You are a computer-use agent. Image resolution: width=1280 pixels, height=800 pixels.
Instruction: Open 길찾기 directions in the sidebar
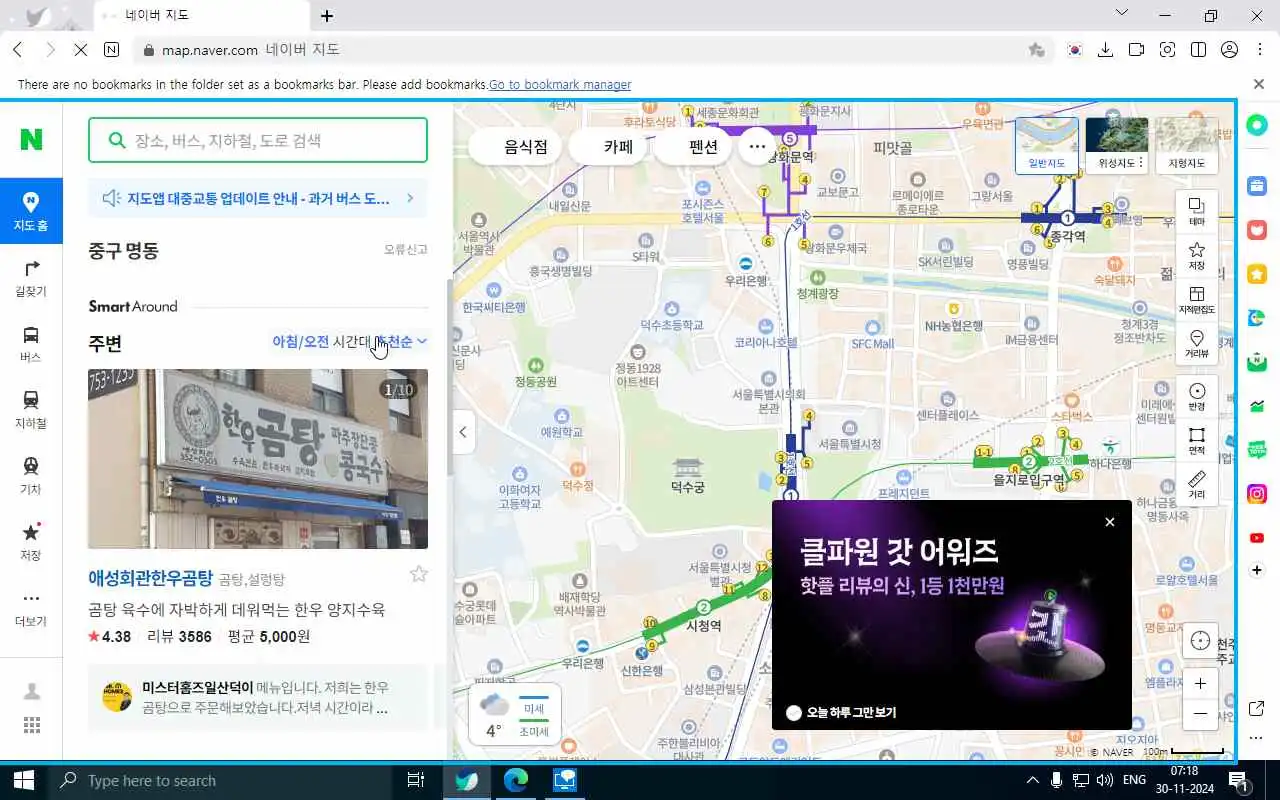point(31,277)
